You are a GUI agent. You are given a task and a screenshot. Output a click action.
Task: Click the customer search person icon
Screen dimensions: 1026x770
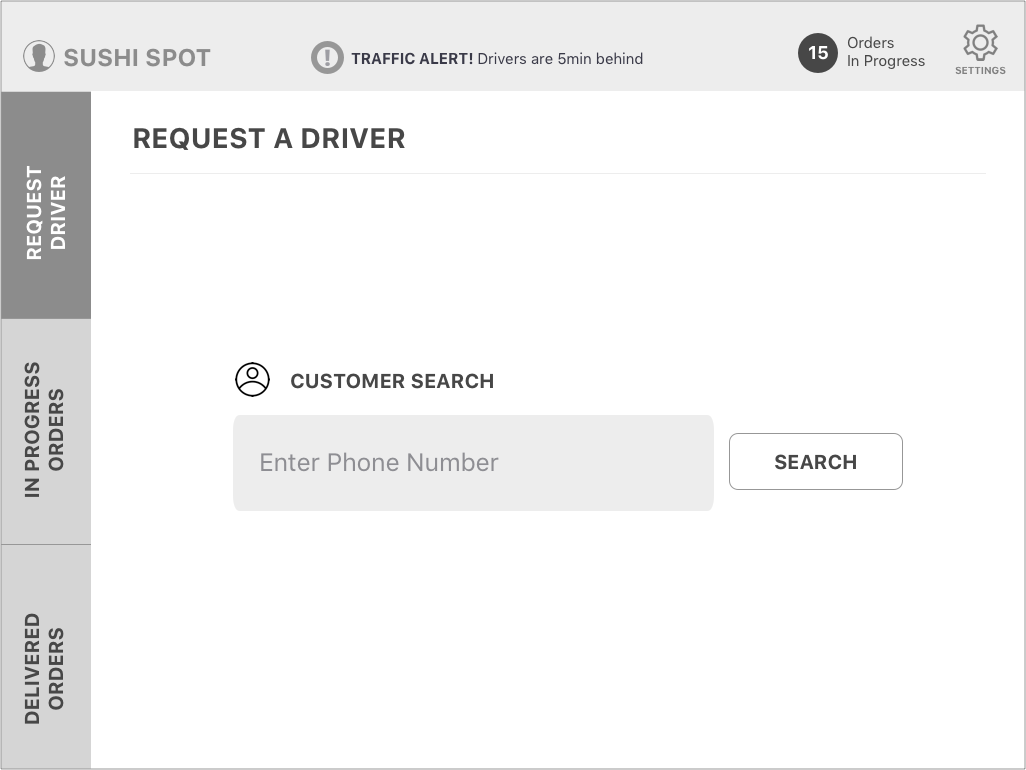[253, 379]
